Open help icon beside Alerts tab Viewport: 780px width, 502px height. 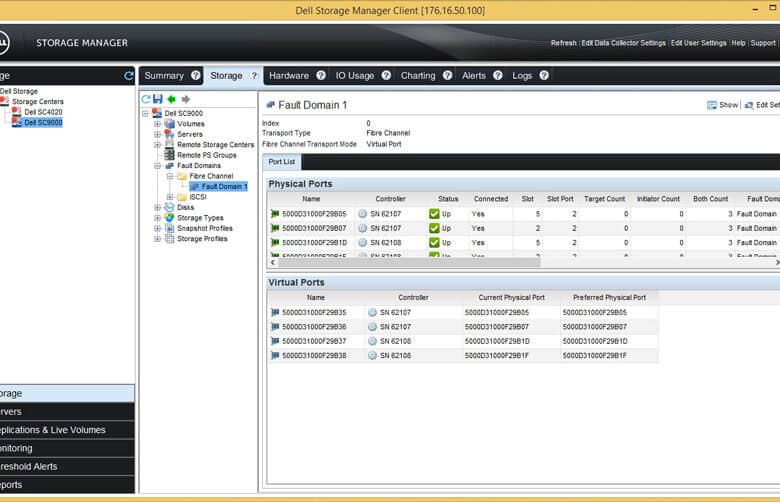pyautogui.click(x=498, y=75)
